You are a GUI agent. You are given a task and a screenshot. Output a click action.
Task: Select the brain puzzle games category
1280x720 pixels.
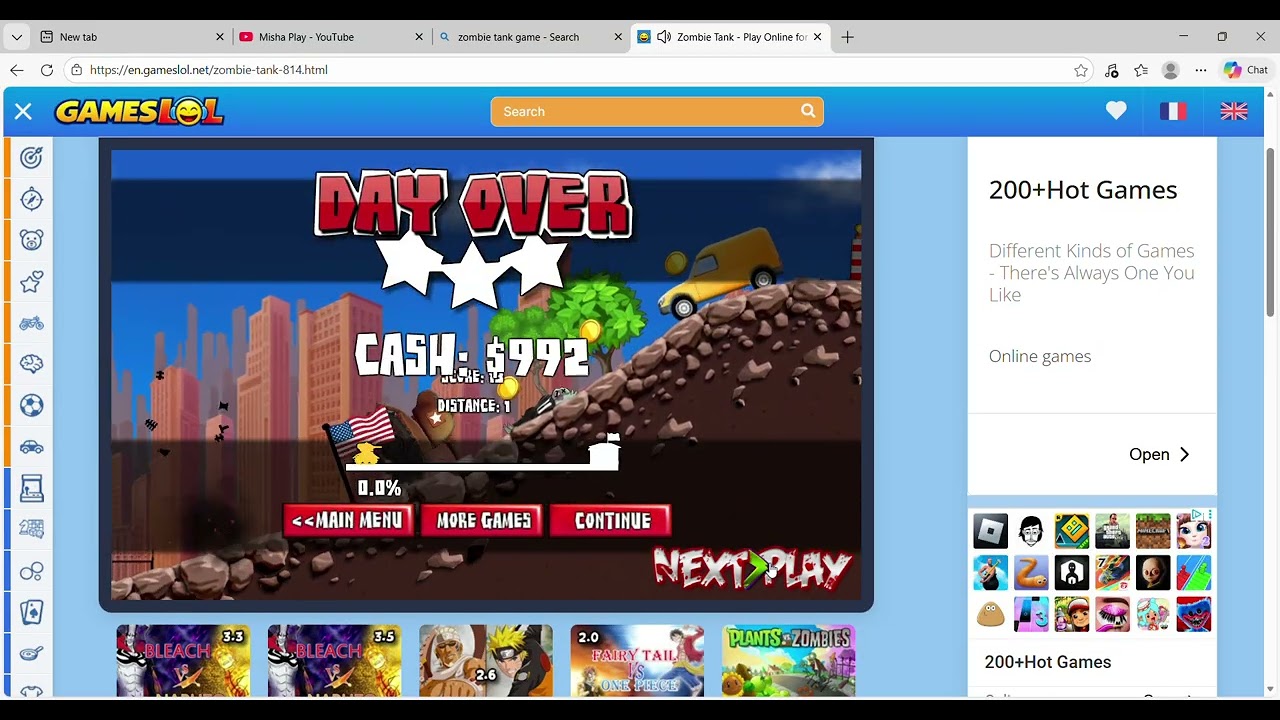point(31,364)
